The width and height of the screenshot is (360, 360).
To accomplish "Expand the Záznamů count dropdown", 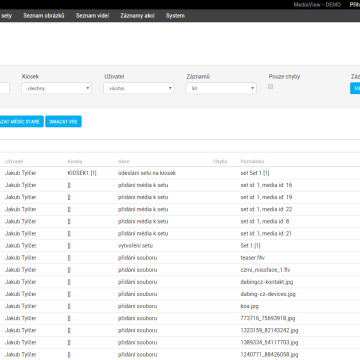I will (x=221, y=88).
